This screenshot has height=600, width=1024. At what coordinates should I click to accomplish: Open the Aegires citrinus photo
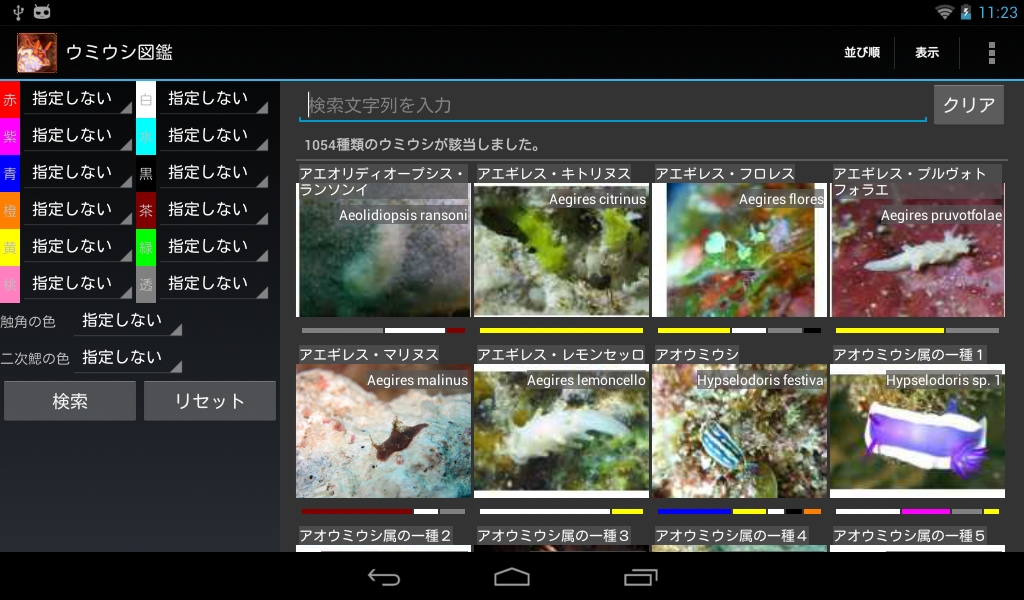pos(562,250)
